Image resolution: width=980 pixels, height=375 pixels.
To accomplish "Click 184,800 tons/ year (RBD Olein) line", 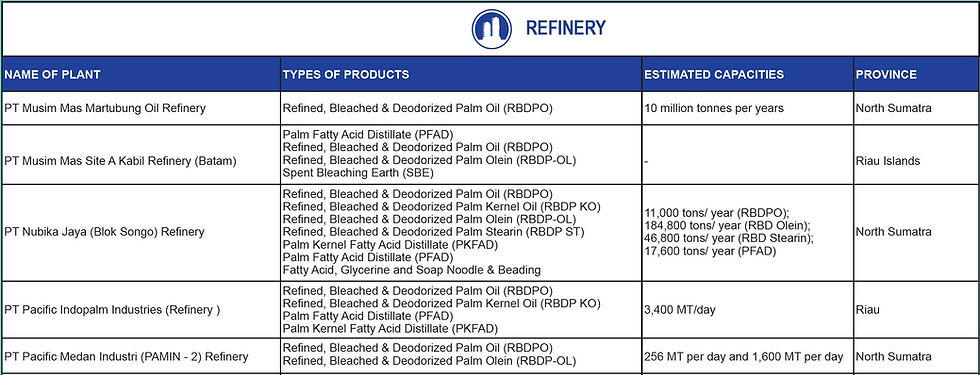I will tap(727, 226).
